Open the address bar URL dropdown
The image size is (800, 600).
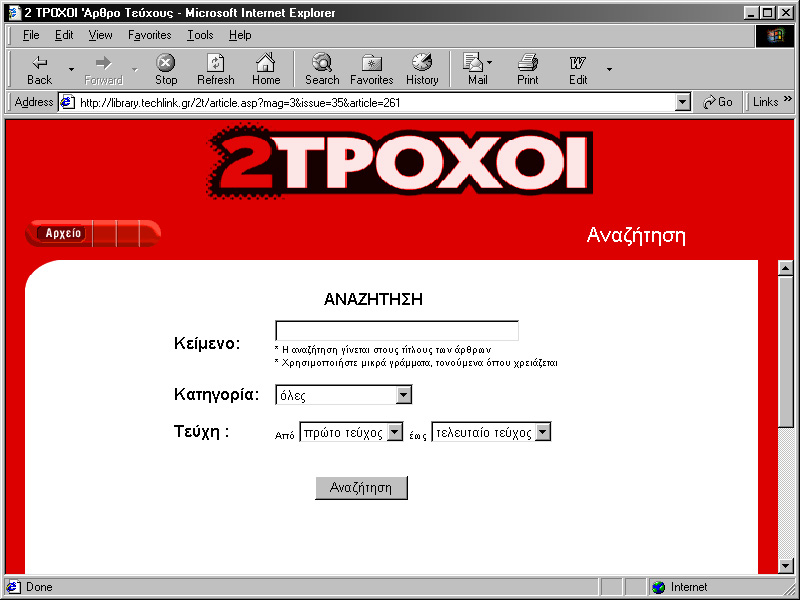click(x=683, y=103)
